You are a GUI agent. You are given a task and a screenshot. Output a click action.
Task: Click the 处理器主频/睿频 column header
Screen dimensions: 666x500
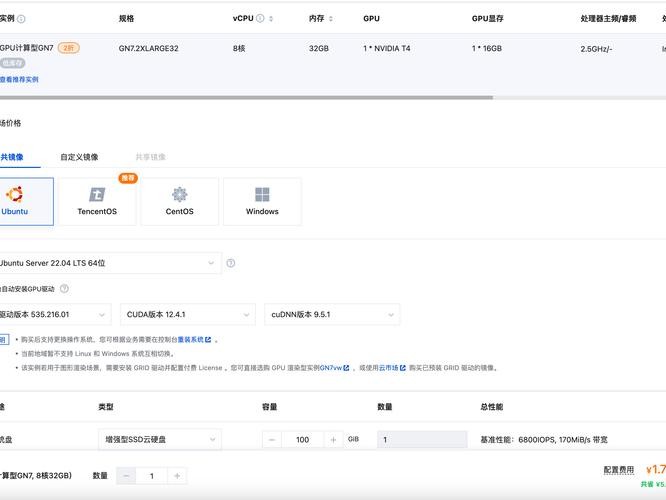(608, 19)
